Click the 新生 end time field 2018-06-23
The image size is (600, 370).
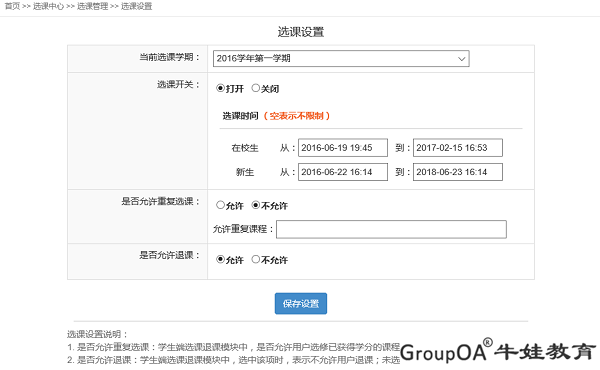tap(458, 172)
